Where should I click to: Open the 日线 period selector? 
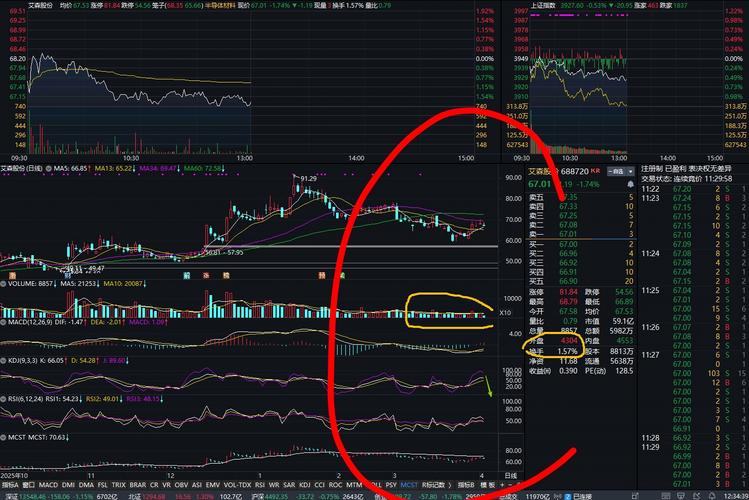pyautogui.click(x=511, y=476)
